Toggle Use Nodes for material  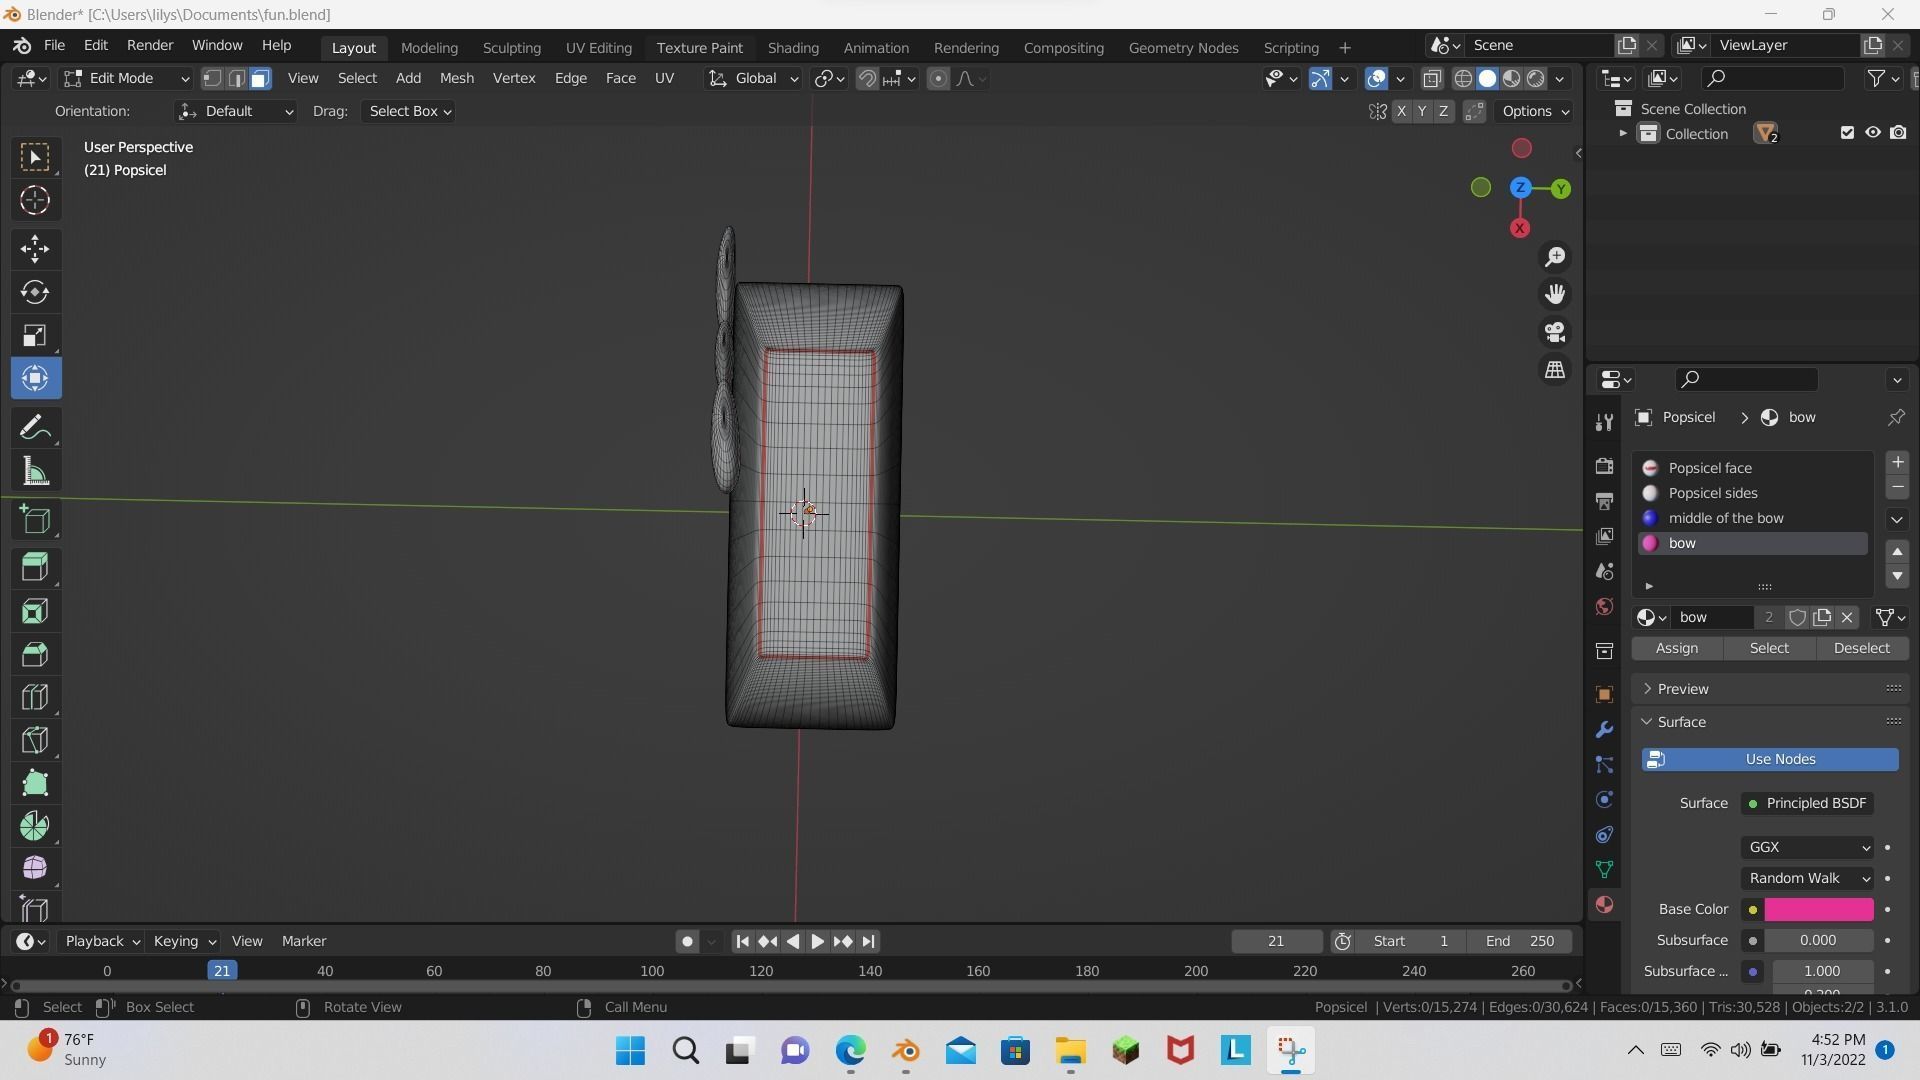tap(1770, 759)
